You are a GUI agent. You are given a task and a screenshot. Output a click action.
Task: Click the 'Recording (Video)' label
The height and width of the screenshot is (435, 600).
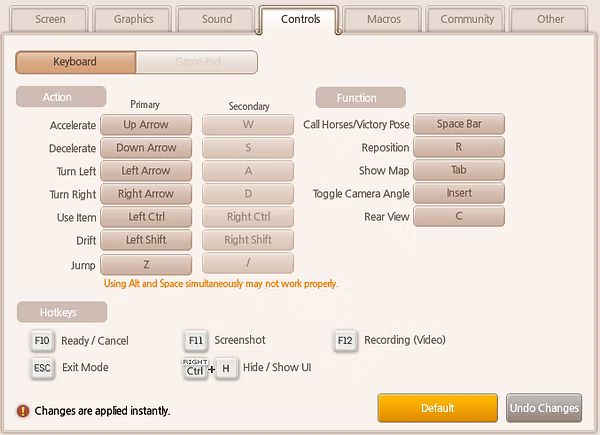tap(405, 340)
